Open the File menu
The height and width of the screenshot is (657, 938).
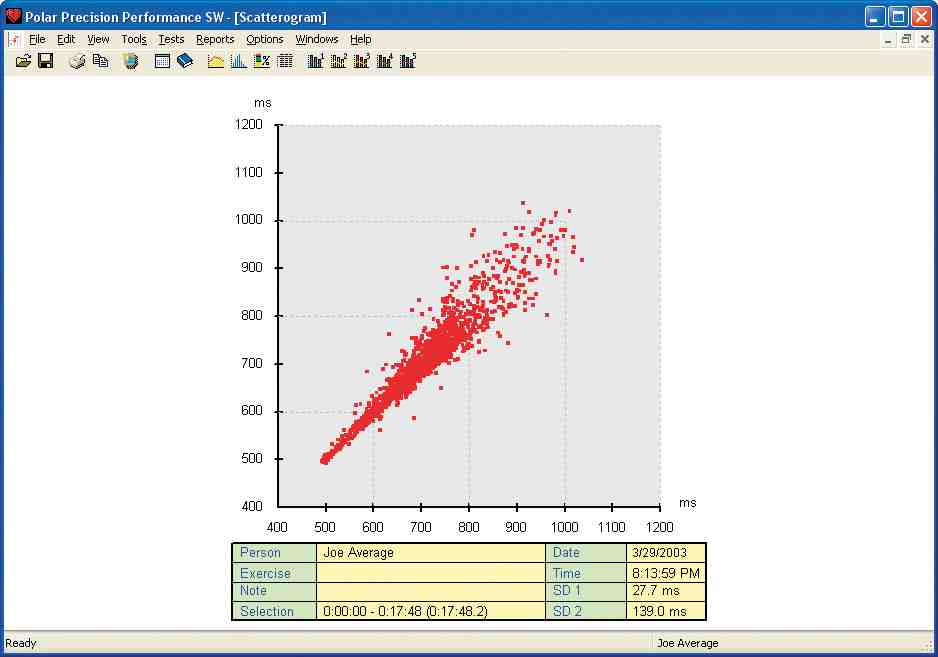(x=37, y=40)
